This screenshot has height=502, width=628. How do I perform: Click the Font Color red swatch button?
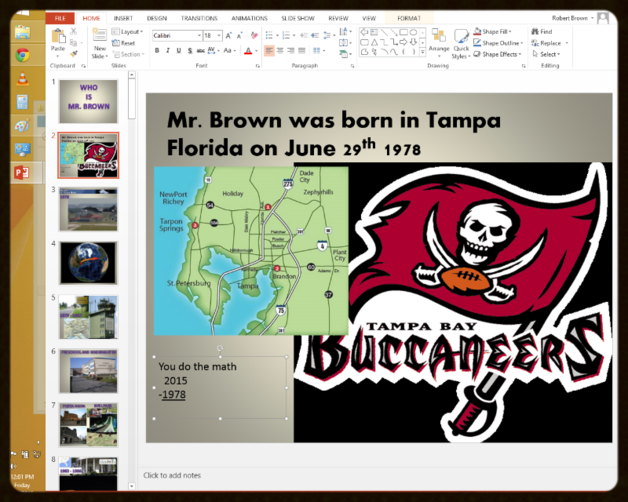[248, 51]
